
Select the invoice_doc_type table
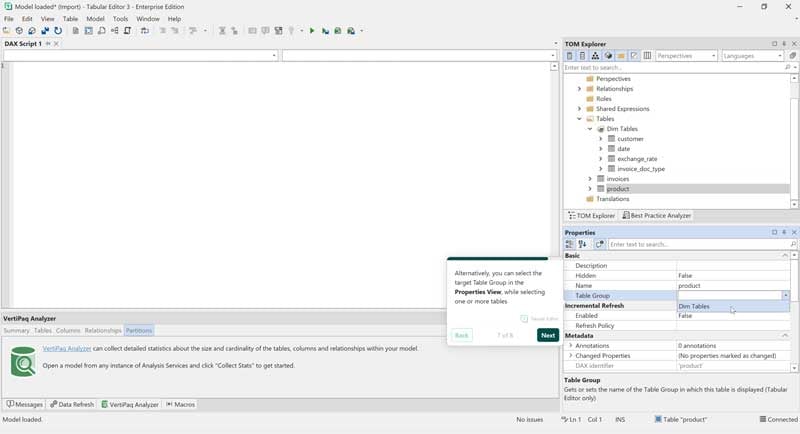[641, 169]
